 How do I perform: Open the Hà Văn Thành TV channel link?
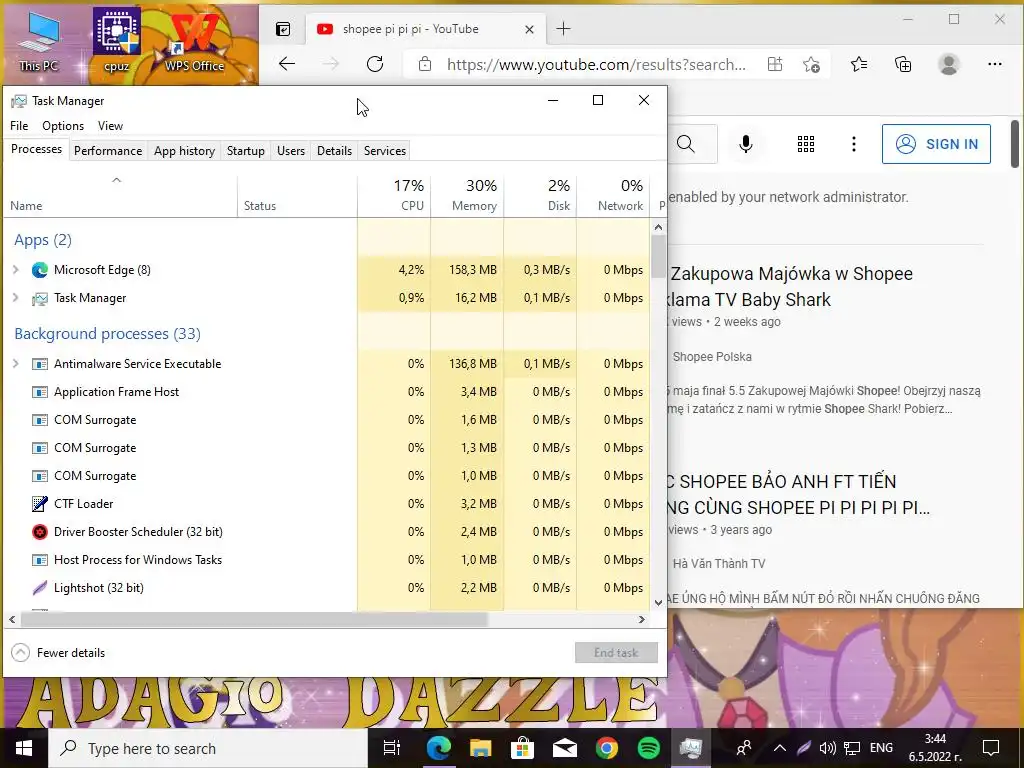718,564
